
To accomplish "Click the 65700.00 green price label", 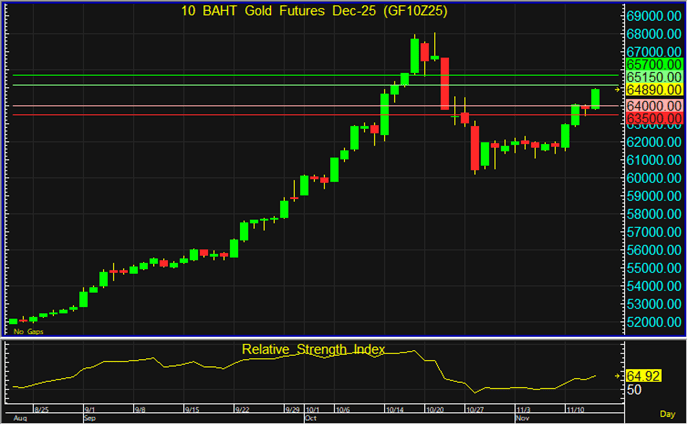I will (654, 62).
